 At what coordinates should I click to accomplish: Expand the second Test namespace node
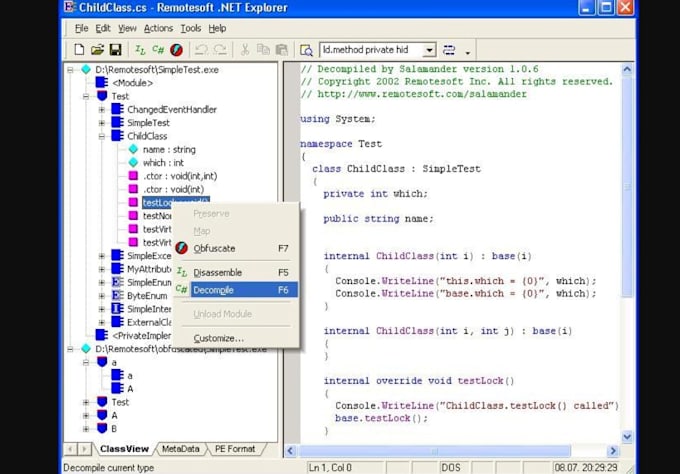pos(86,402)
